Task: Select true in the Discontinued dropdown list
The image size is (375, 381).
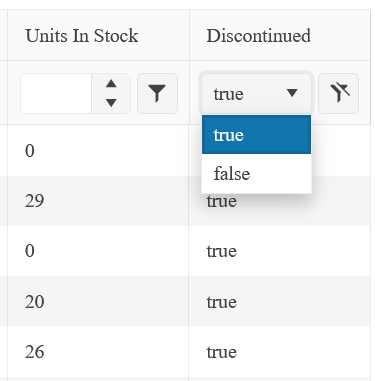Action: (x=256, y=135)
